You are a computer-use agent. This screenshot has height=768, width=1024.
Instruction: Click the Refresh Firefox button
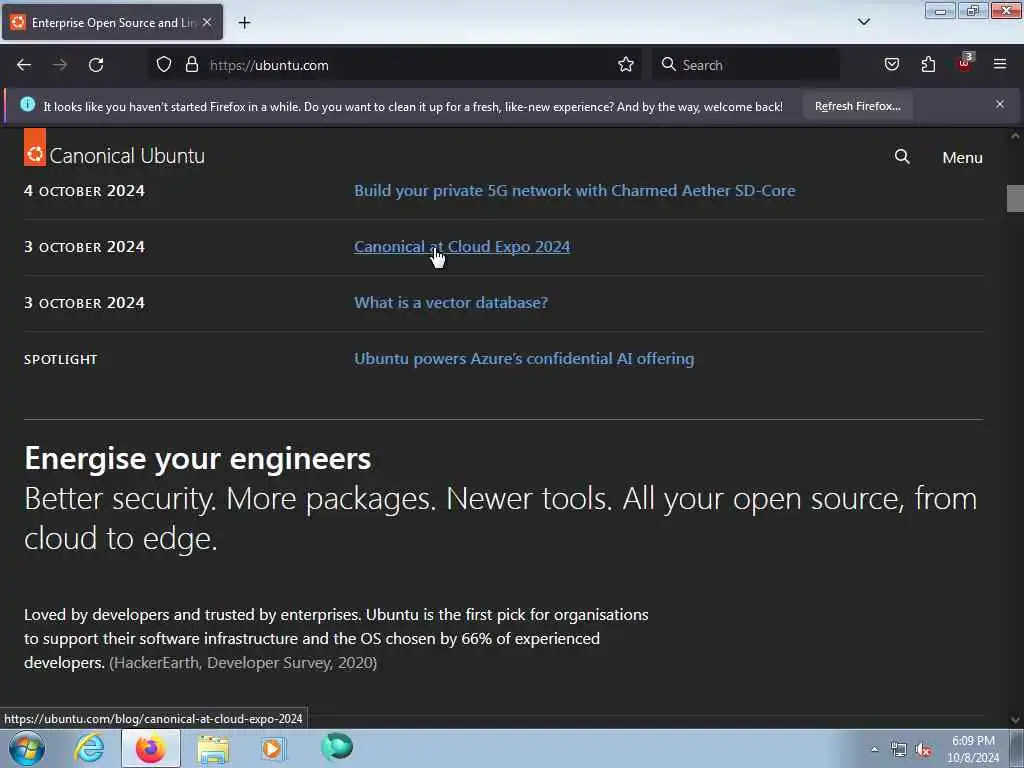857,106
